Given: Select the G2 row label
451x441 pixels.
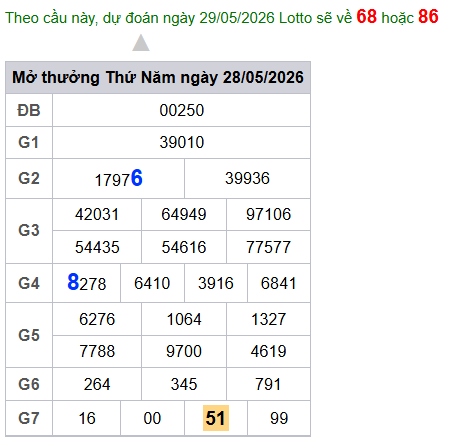Looking at the screenshot, I should click(x=29, y=178).
